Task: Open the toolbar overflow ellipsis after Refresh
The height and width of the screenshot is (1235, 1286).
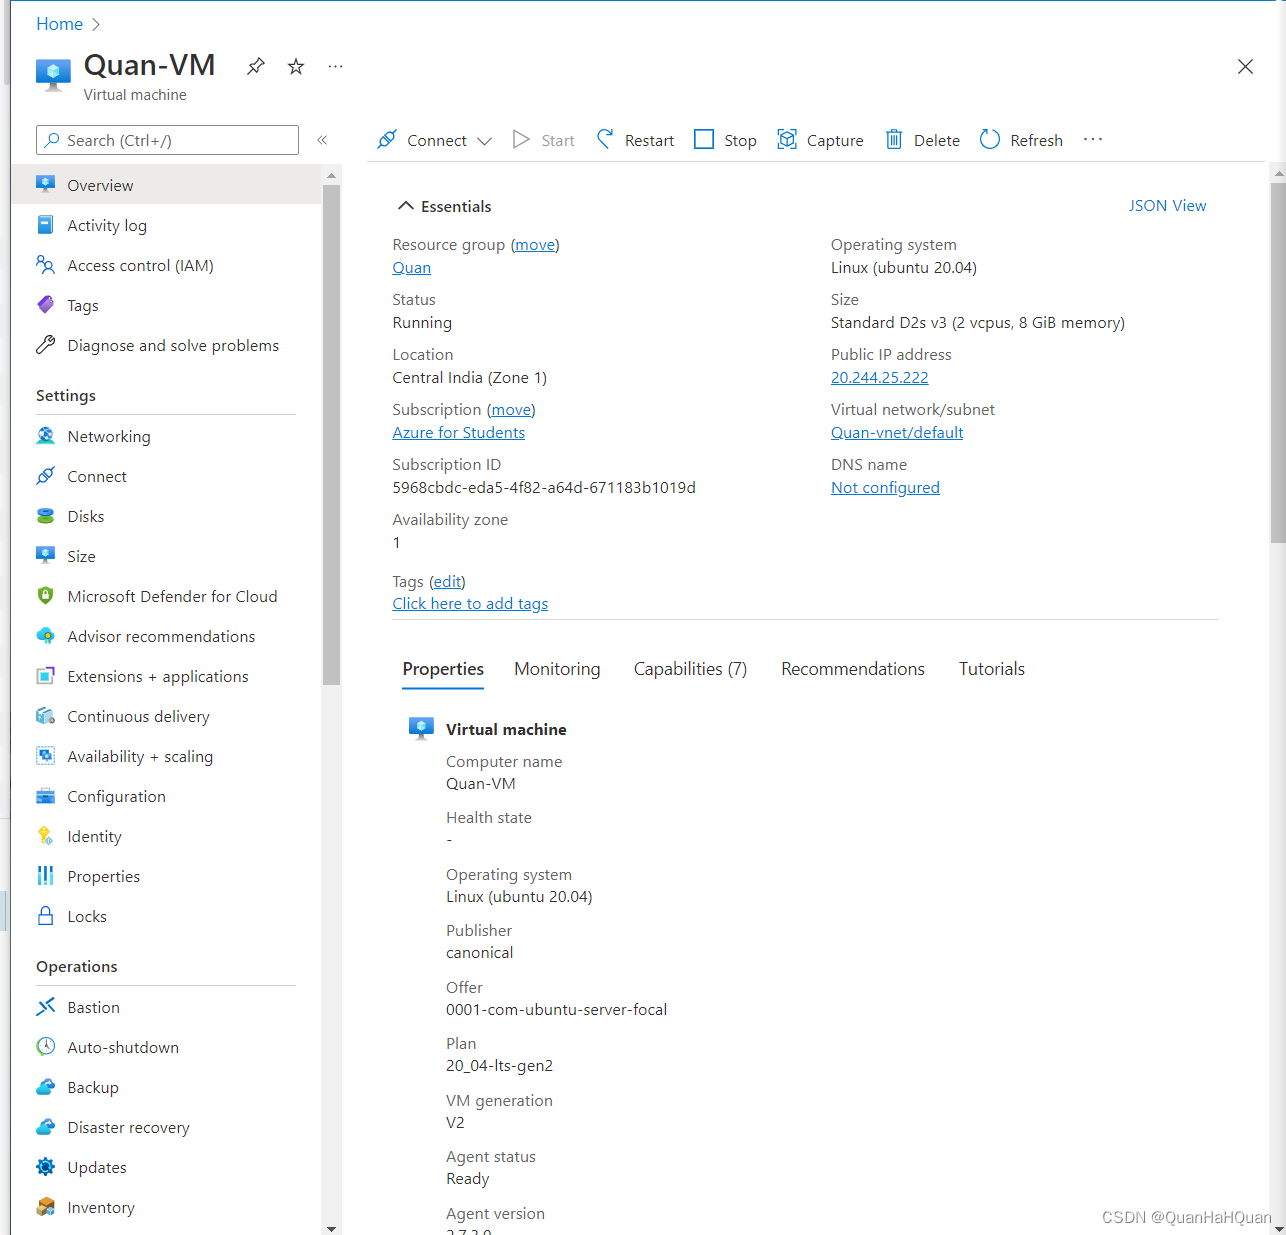Action: [x=1093, y=139]
